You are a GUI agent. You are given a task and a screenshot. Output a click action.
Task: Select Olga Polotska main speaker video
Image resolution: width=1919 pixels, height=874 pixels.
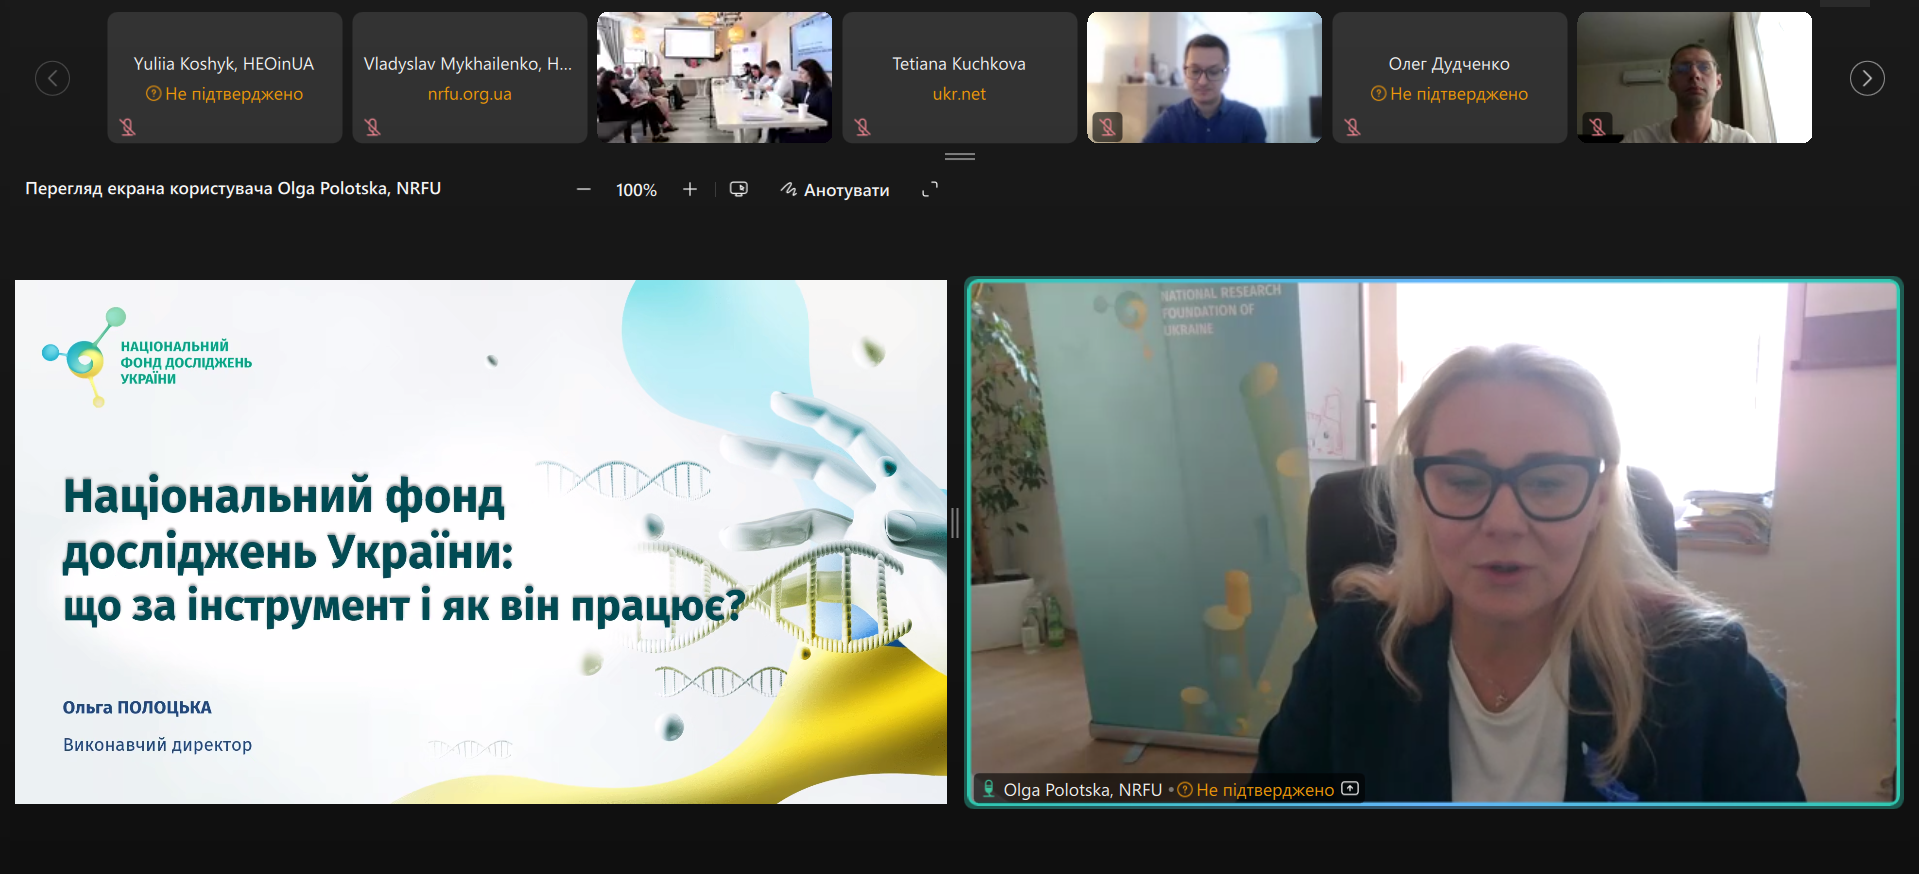coord(1433,542)
